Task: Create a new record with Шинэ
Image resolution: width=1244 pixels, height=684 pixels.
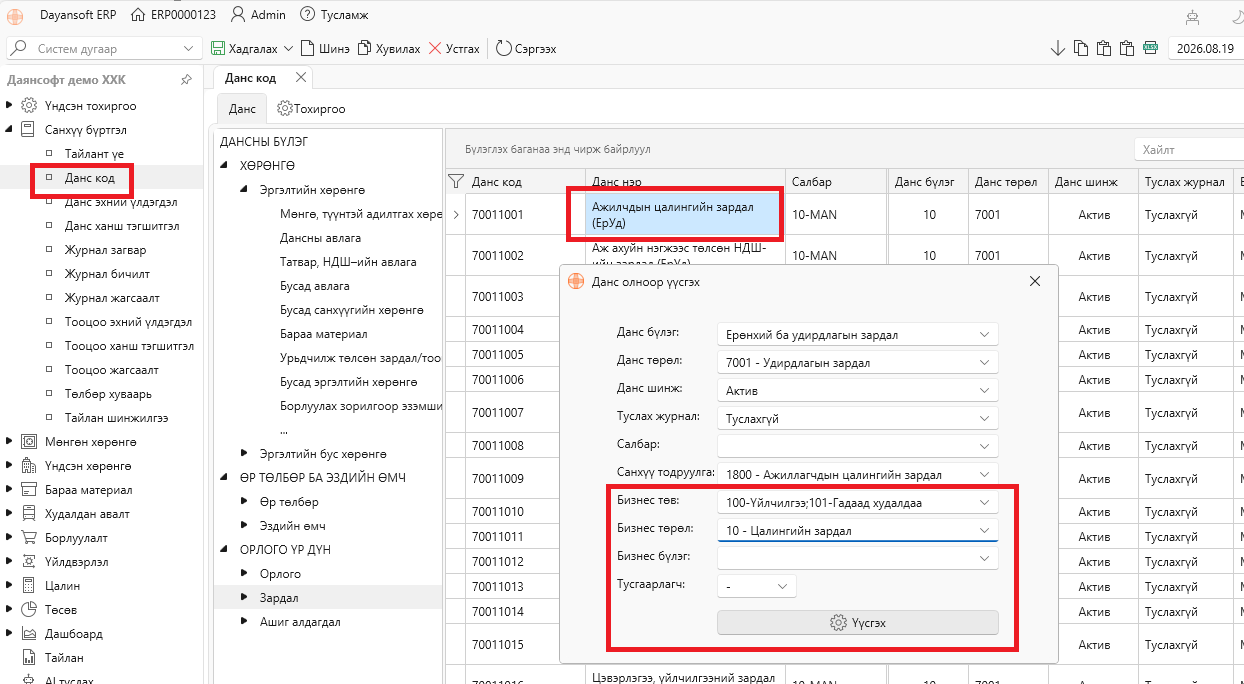Action: (324, 48)
